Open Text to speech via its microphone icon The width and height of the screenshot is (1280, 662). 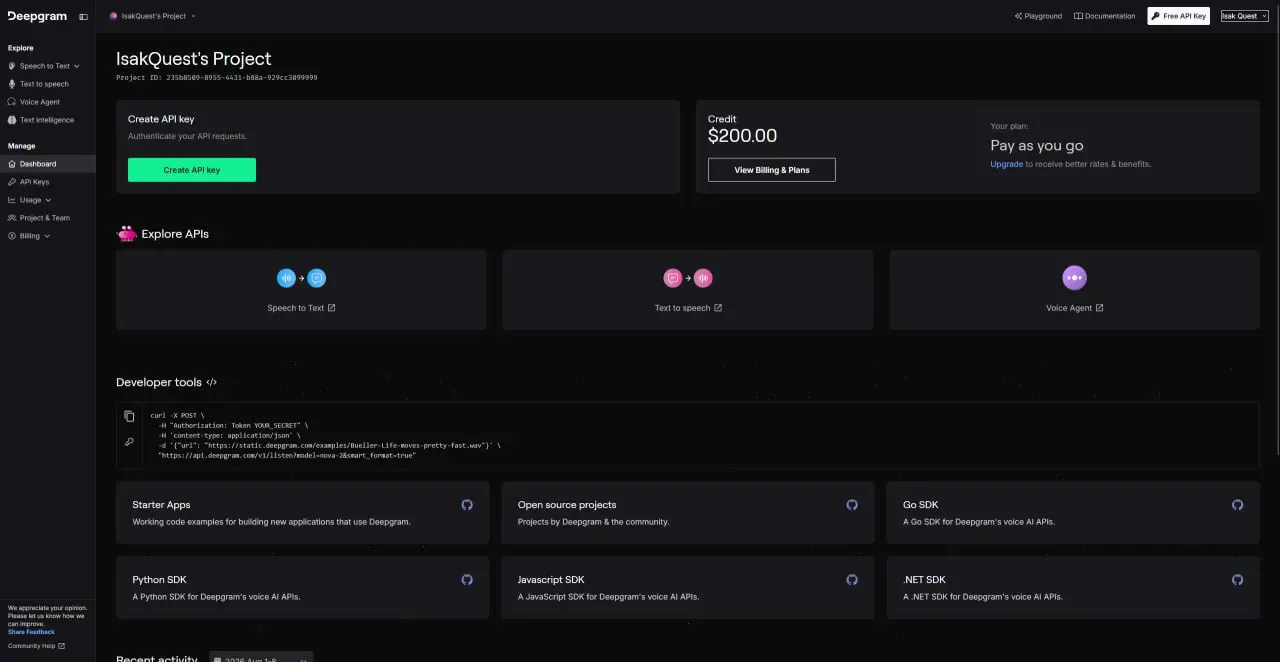(x=12, y=84)
